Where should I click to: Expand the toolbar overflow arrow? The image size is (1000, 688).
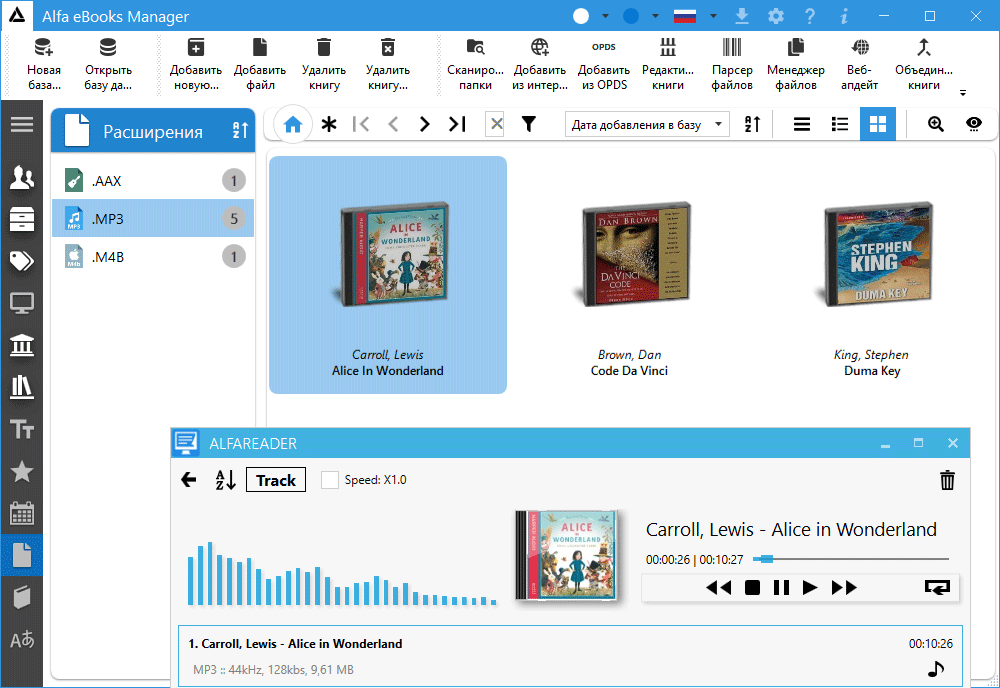(962, 93)
